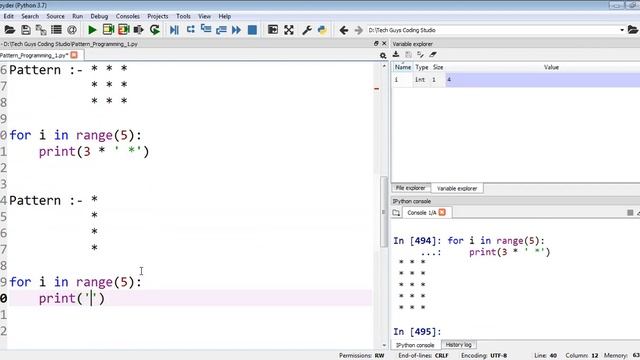Browse a working directory with the folder icon
The width and height of the screenshot is (640, 360).
[633, 30]
